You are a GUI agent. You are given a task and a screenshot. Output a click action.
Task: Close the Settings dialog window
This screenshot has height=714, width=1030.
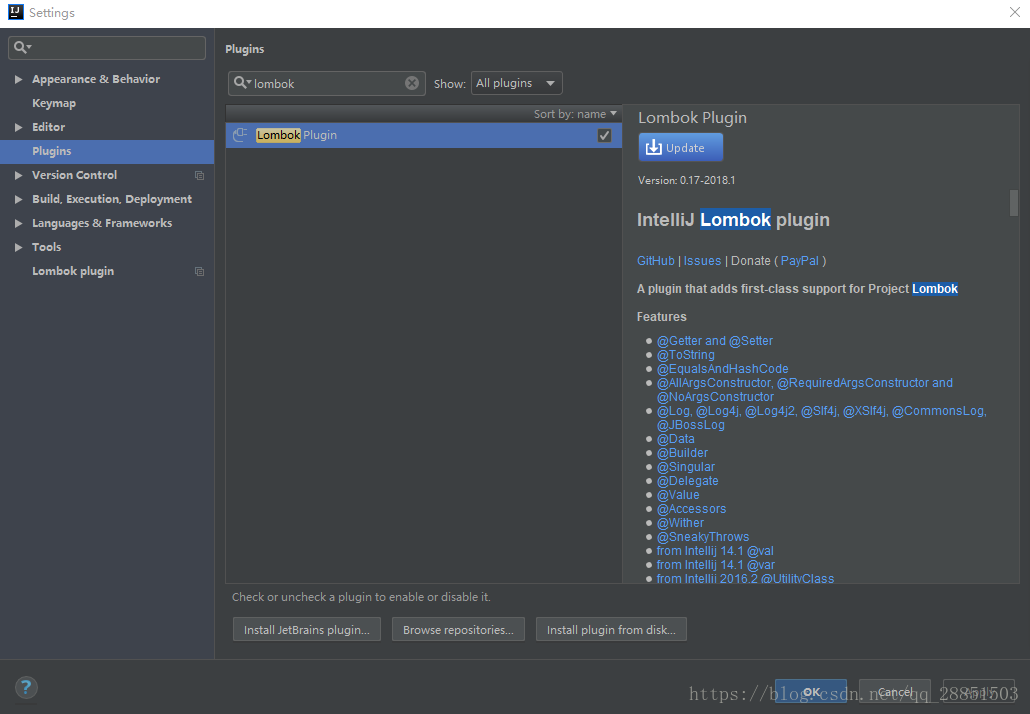(1014, 12)
